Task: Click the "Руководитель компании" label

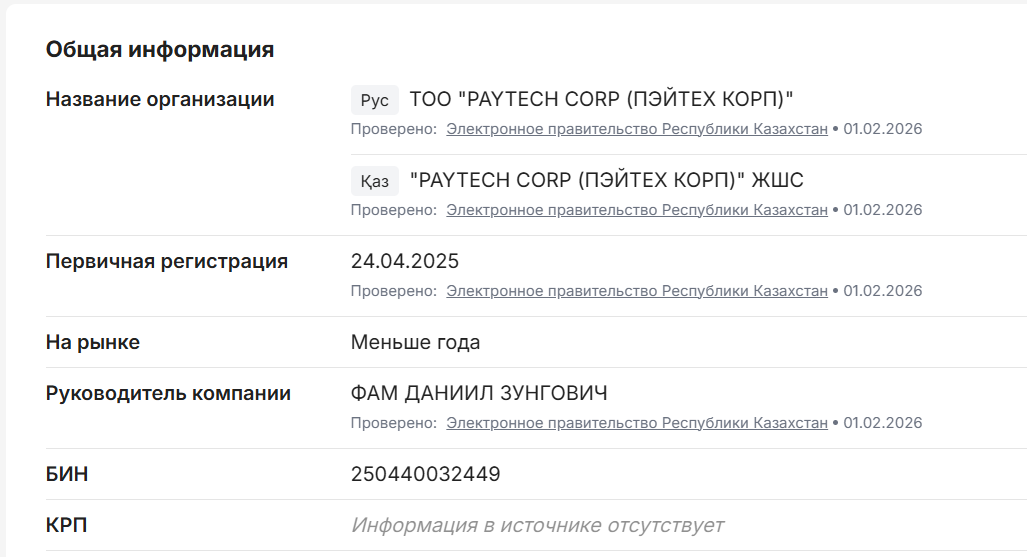Action: pyautogui.click(x=168, y=394)
